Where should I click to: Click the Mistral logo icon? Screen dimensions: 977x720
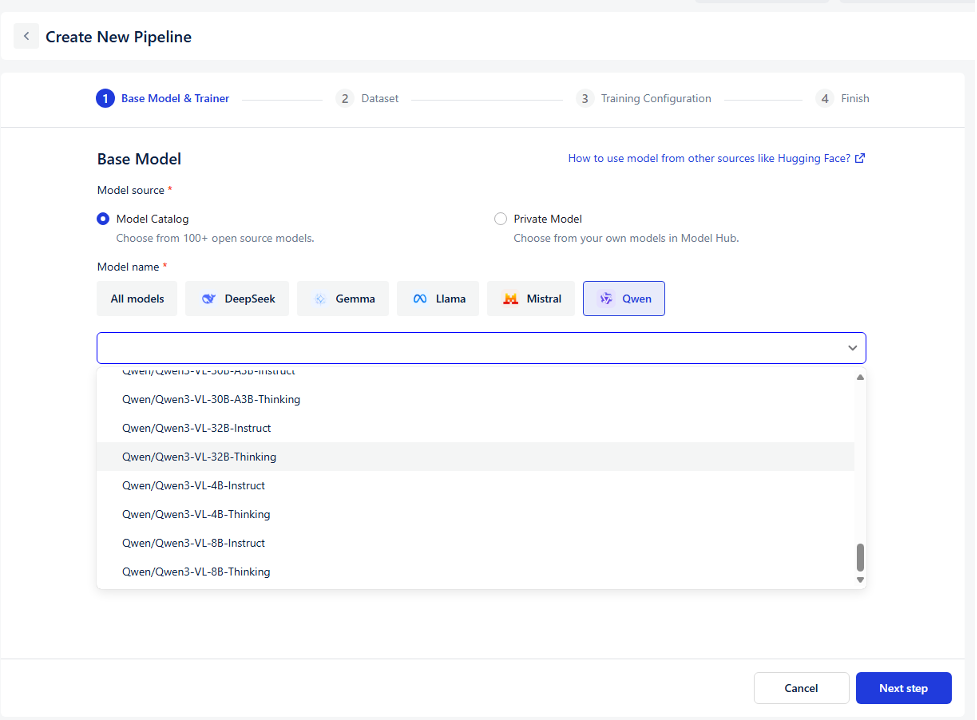(x=511, y=299)
